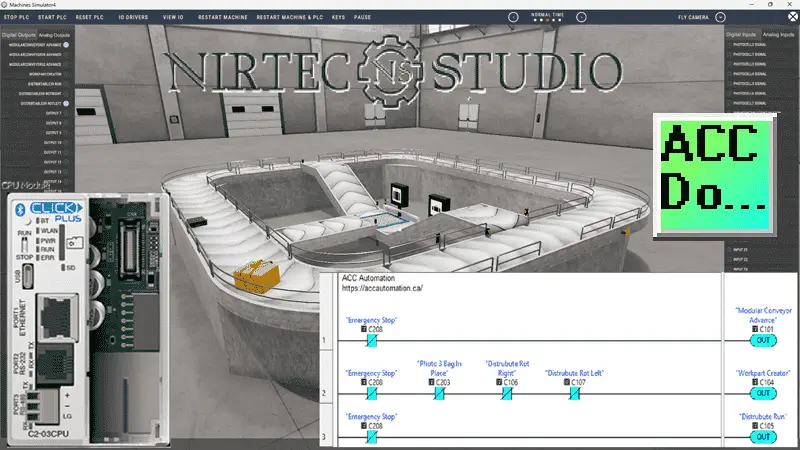Toggle the second ModularConveyor Advance output
This screenshot has height=450, width=800.
click(66, 55)
